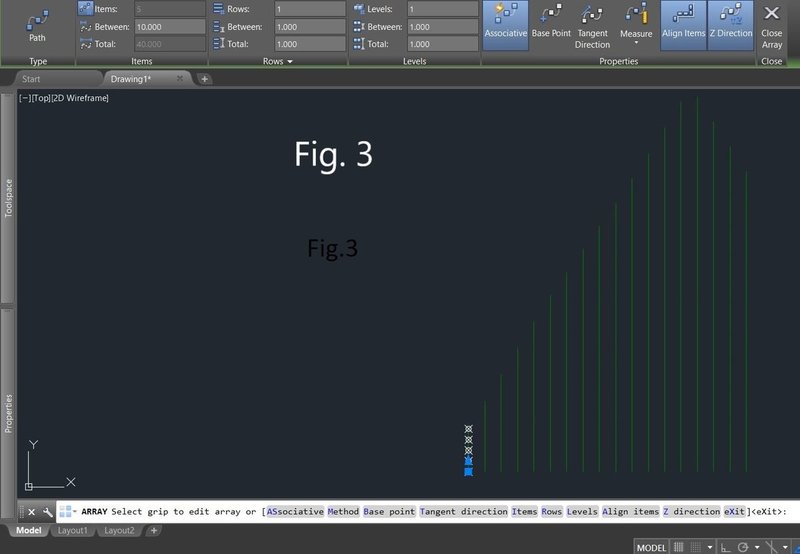Choose Align items command option
The width and height of the screenshot is (800, 554).
pos(631,512)
